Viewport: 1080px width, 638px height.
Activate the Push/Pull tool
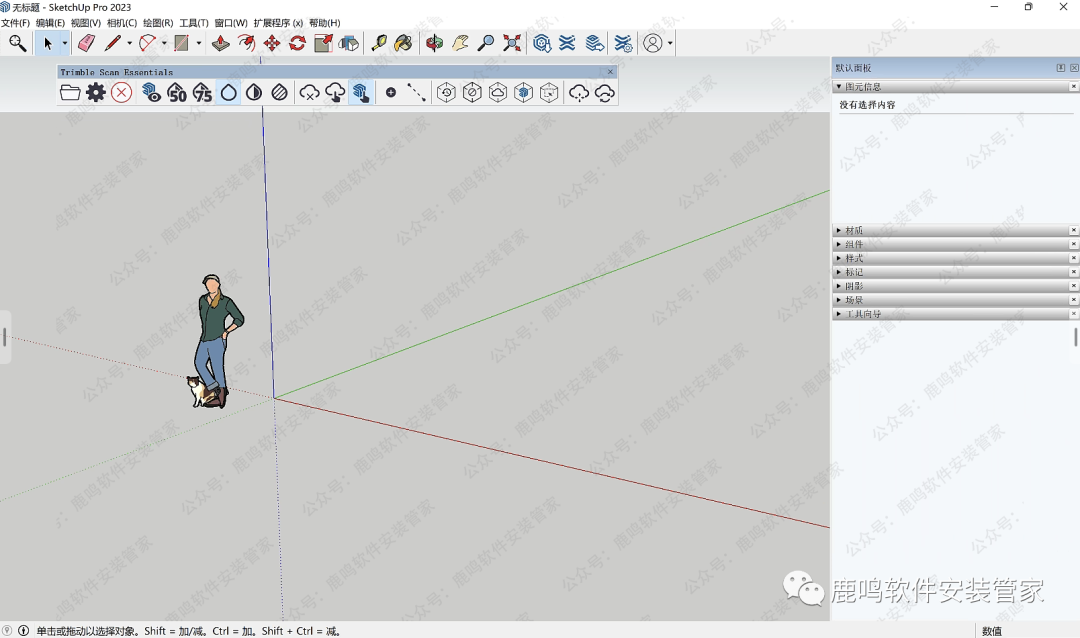pos(221,43)
